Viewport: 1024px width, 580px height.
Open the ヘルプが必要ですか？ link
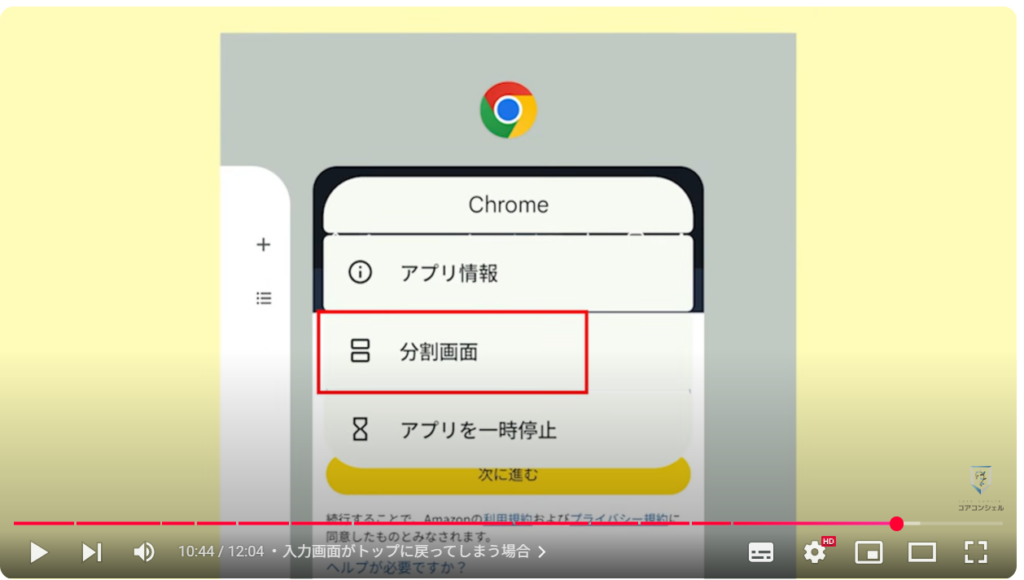(x=396, y=568)
